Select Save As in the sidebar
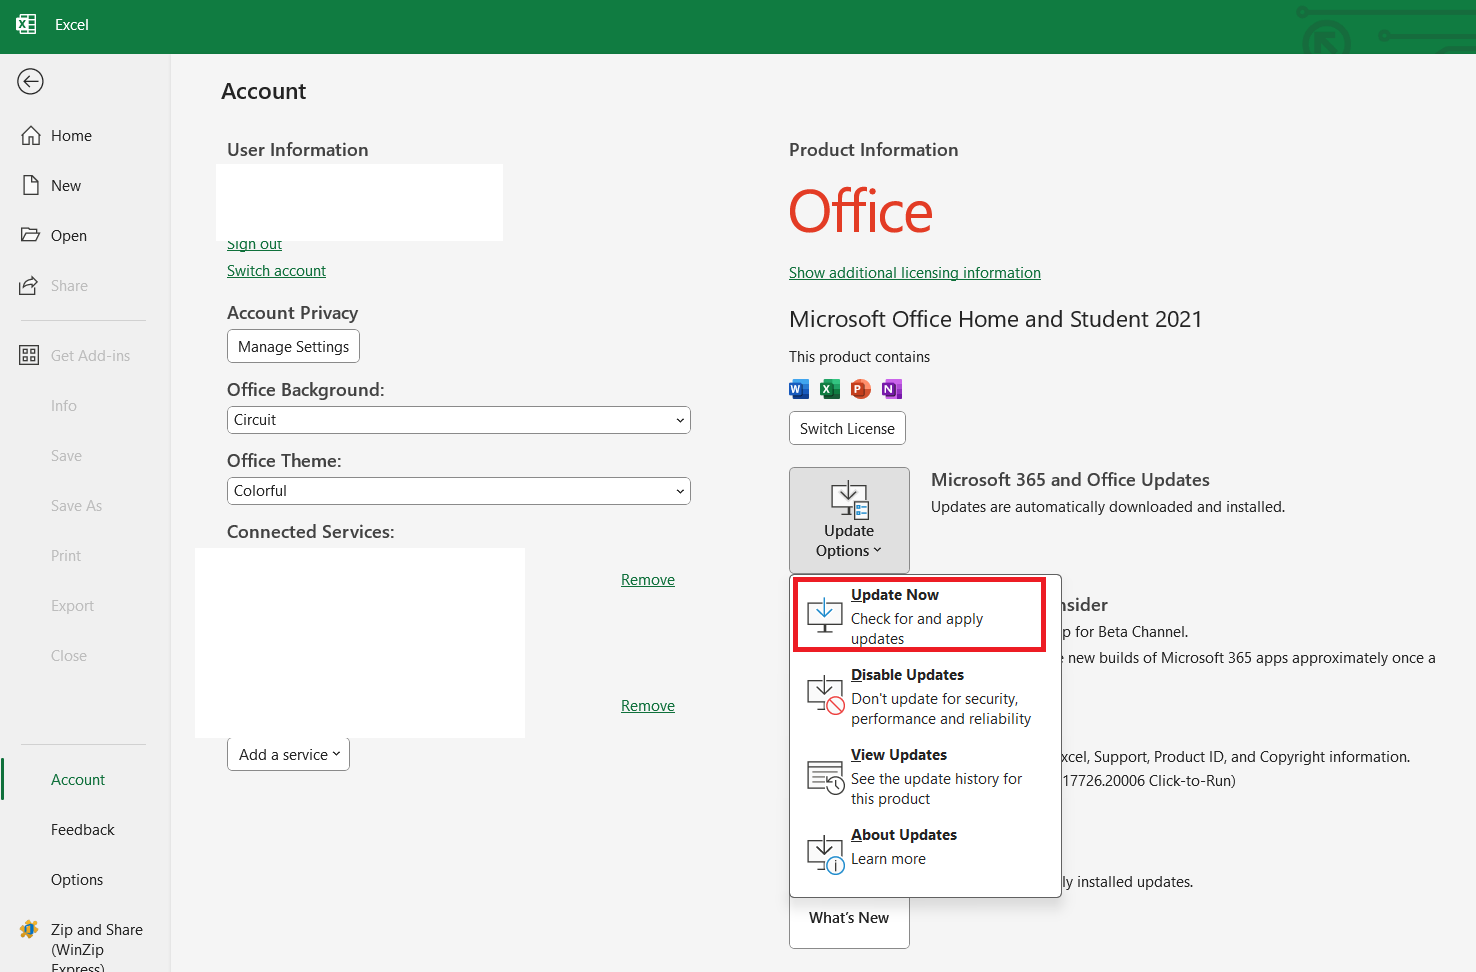This screenshot has width=1476, height=972. (x=77, y=506)
